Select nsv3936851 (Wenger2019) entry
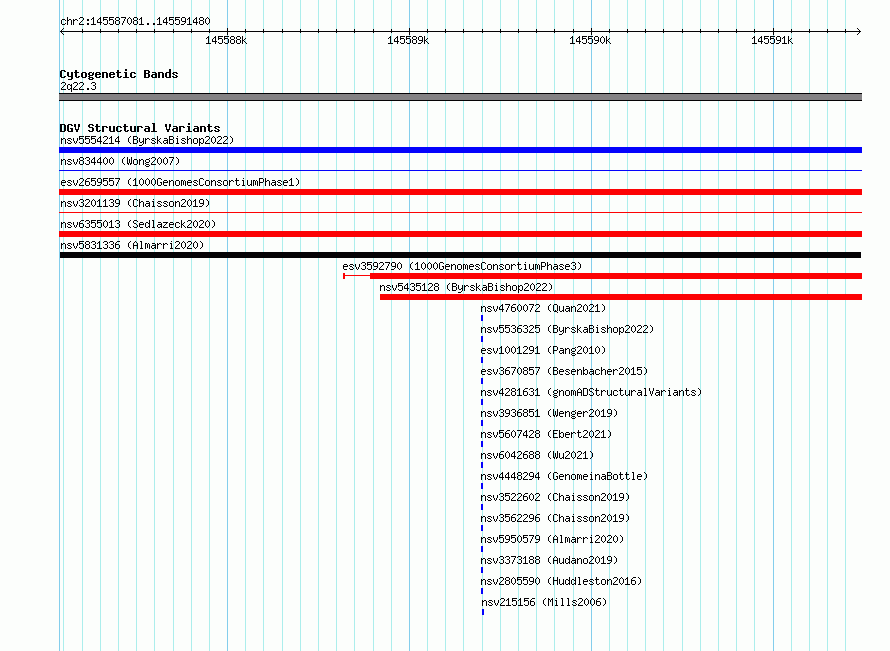This screenshot has height=651, width=890. tap(549, 413)
